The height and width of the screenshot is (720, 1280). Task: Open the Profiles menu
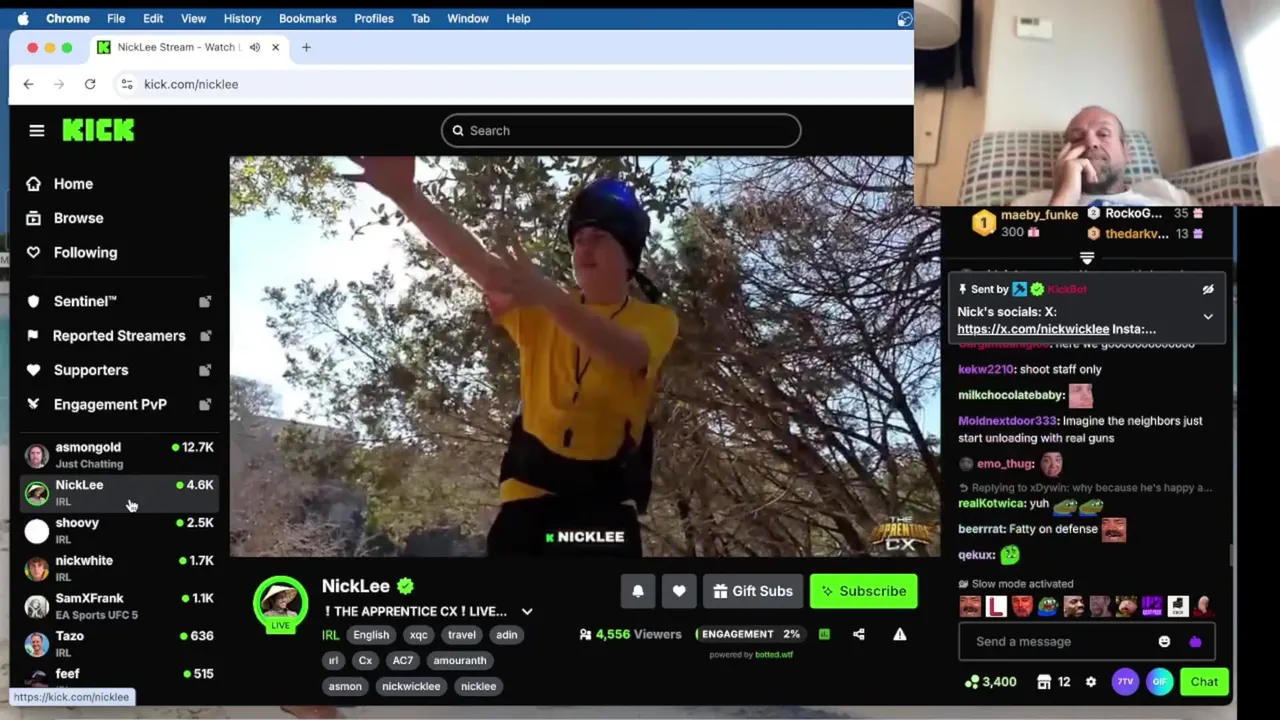[x=373, y=18]
